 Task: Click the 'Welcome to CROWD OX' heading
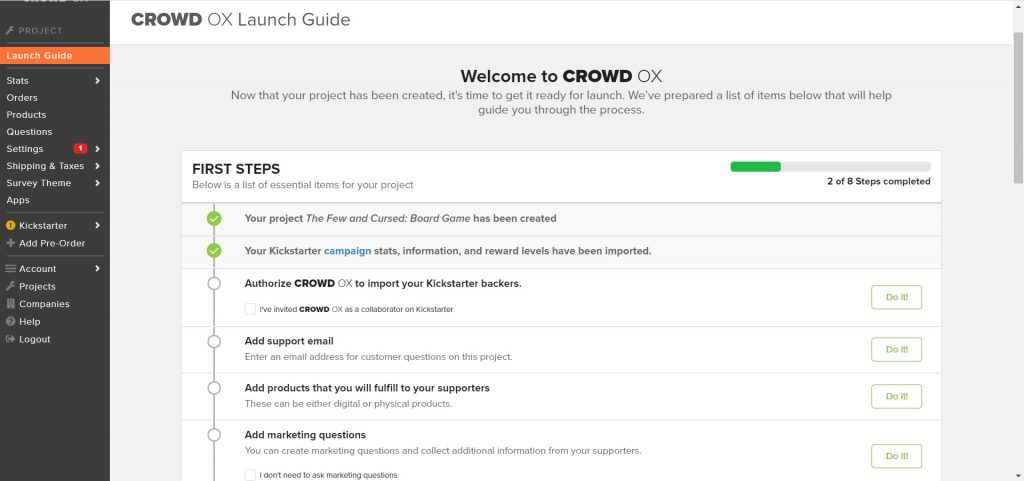pos(561,76)
